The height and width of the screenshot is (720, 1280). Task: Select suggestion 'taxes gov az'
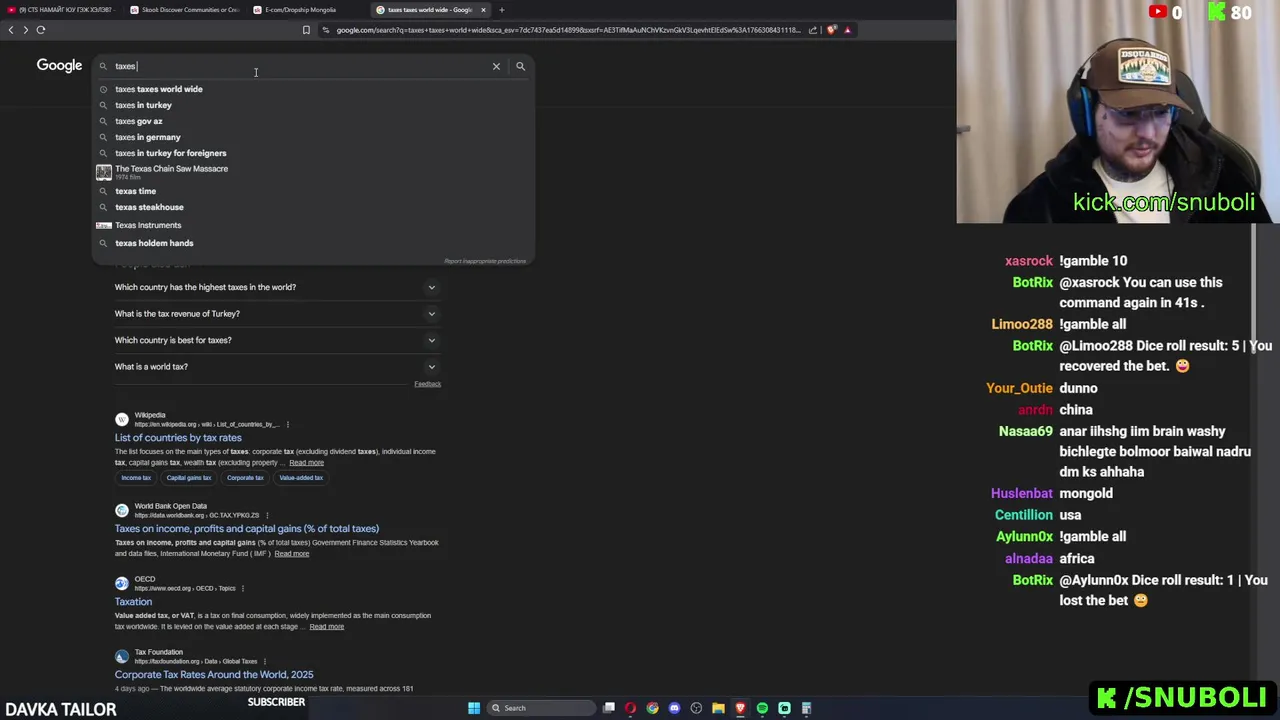pyautogui.click(x=312, y=121)
